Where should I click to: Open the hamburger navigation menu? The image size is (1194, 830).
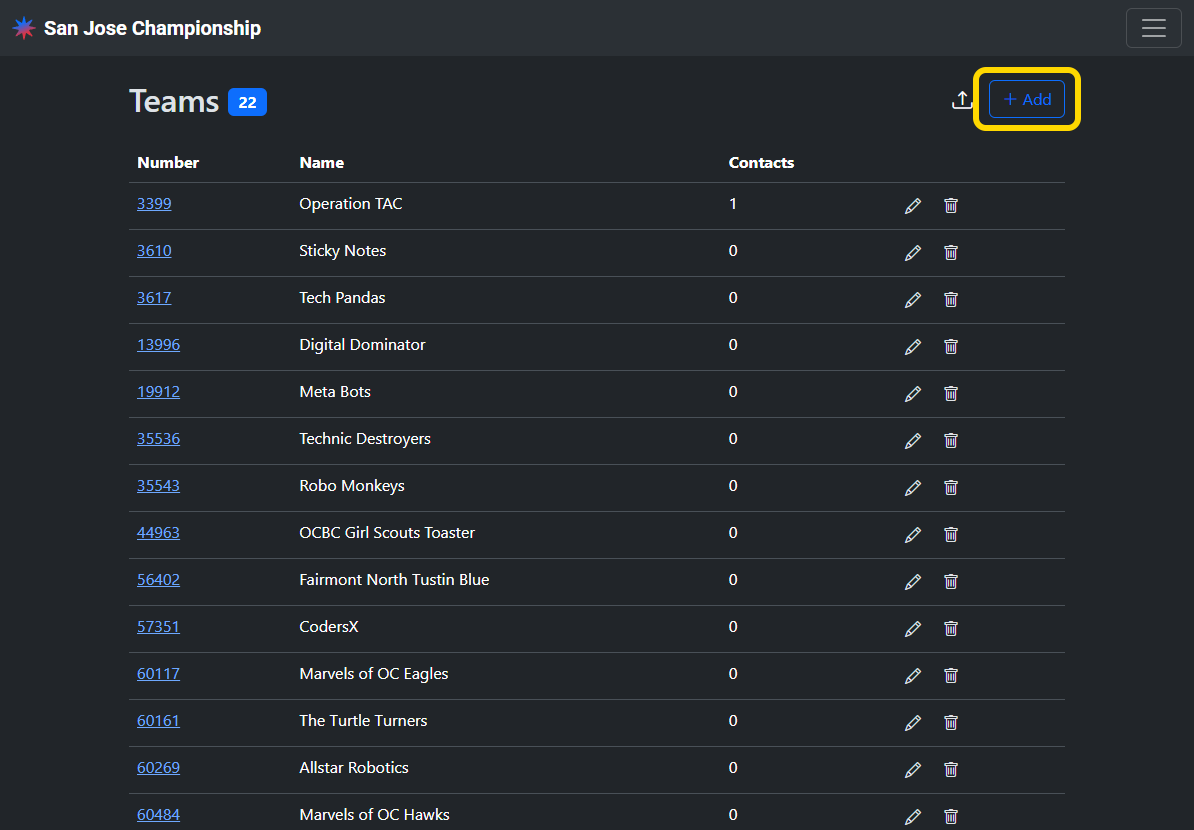click(x=1153, y=28)
